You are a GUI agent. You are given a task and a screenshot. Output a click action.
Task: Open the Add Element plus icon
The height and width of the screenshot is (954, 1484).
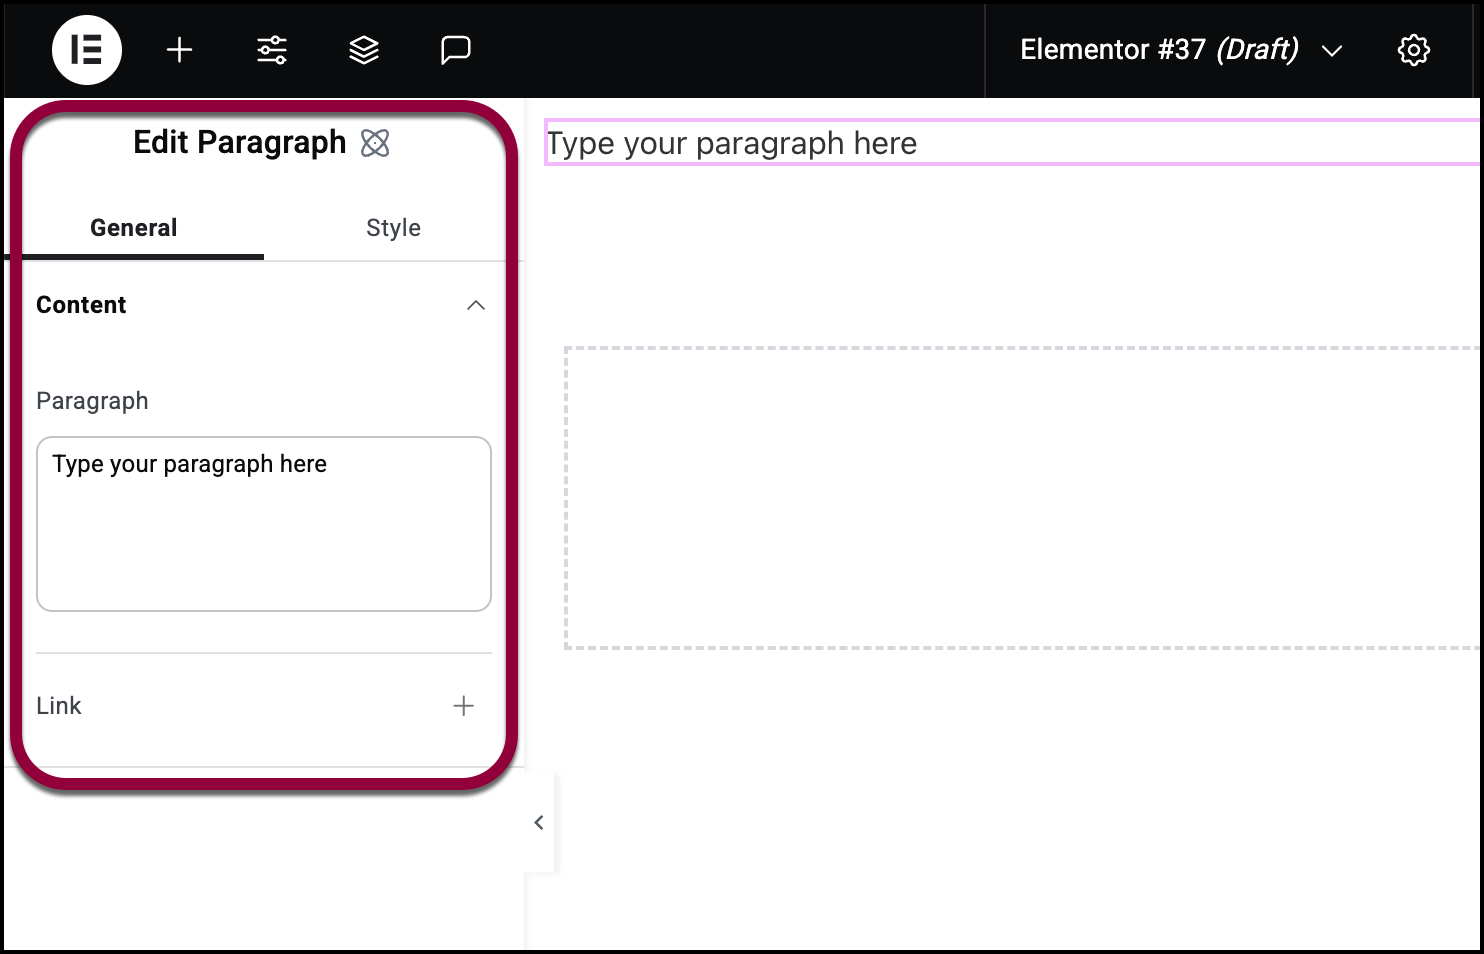click(179, 50)
